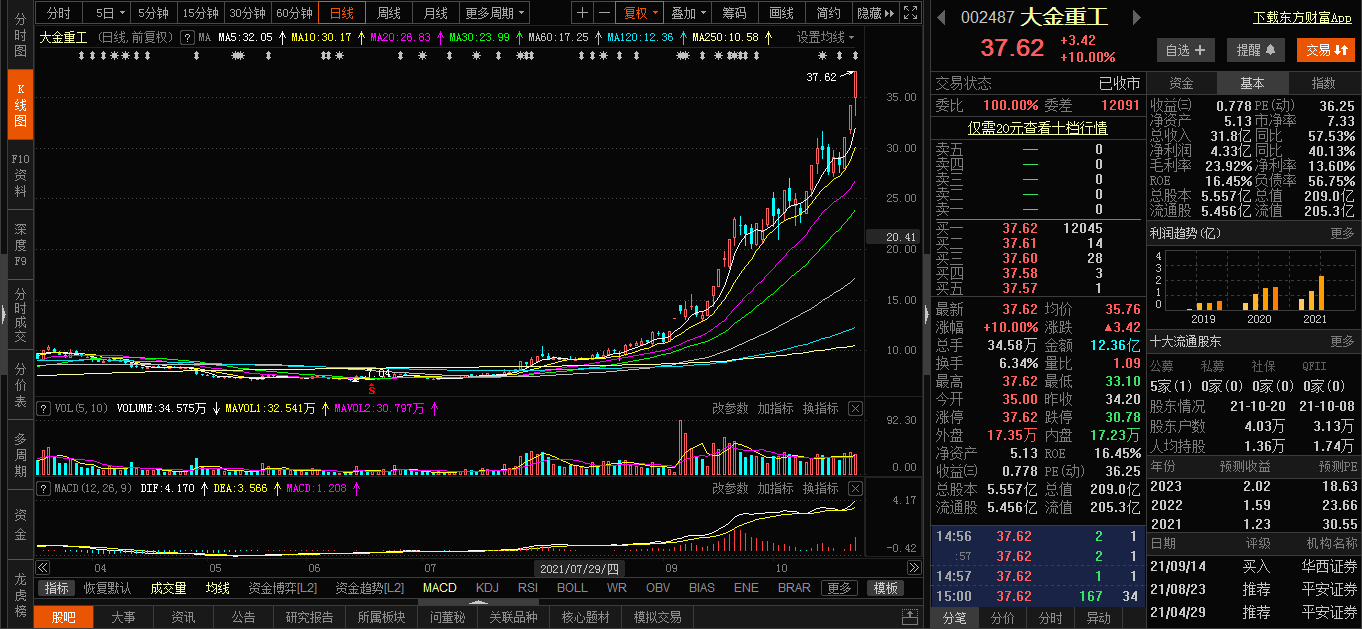Click 改参数 in VOL panel
Screen dimensions: 1362x629
point(730,408)
